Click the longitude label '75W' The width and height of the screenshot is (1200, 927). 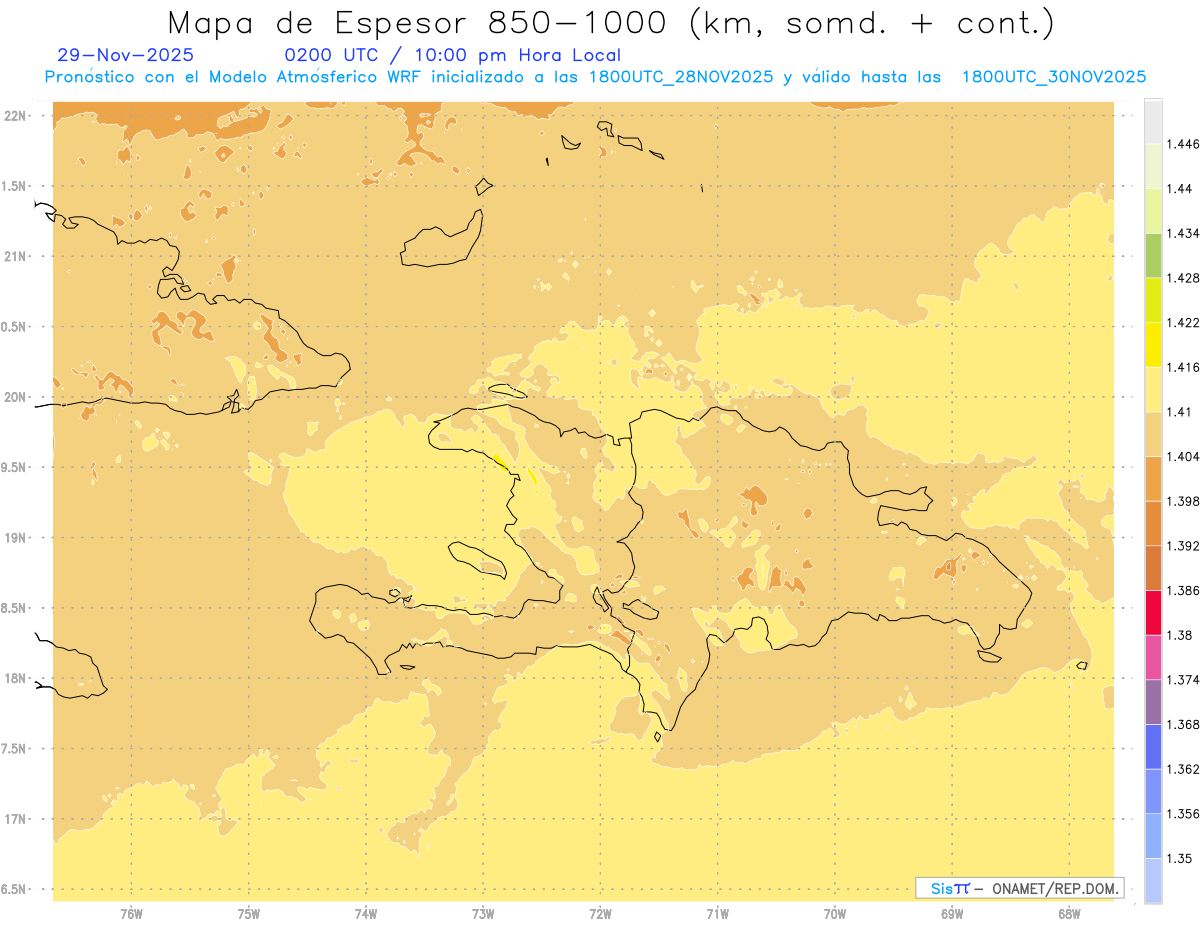pos(249,914)
